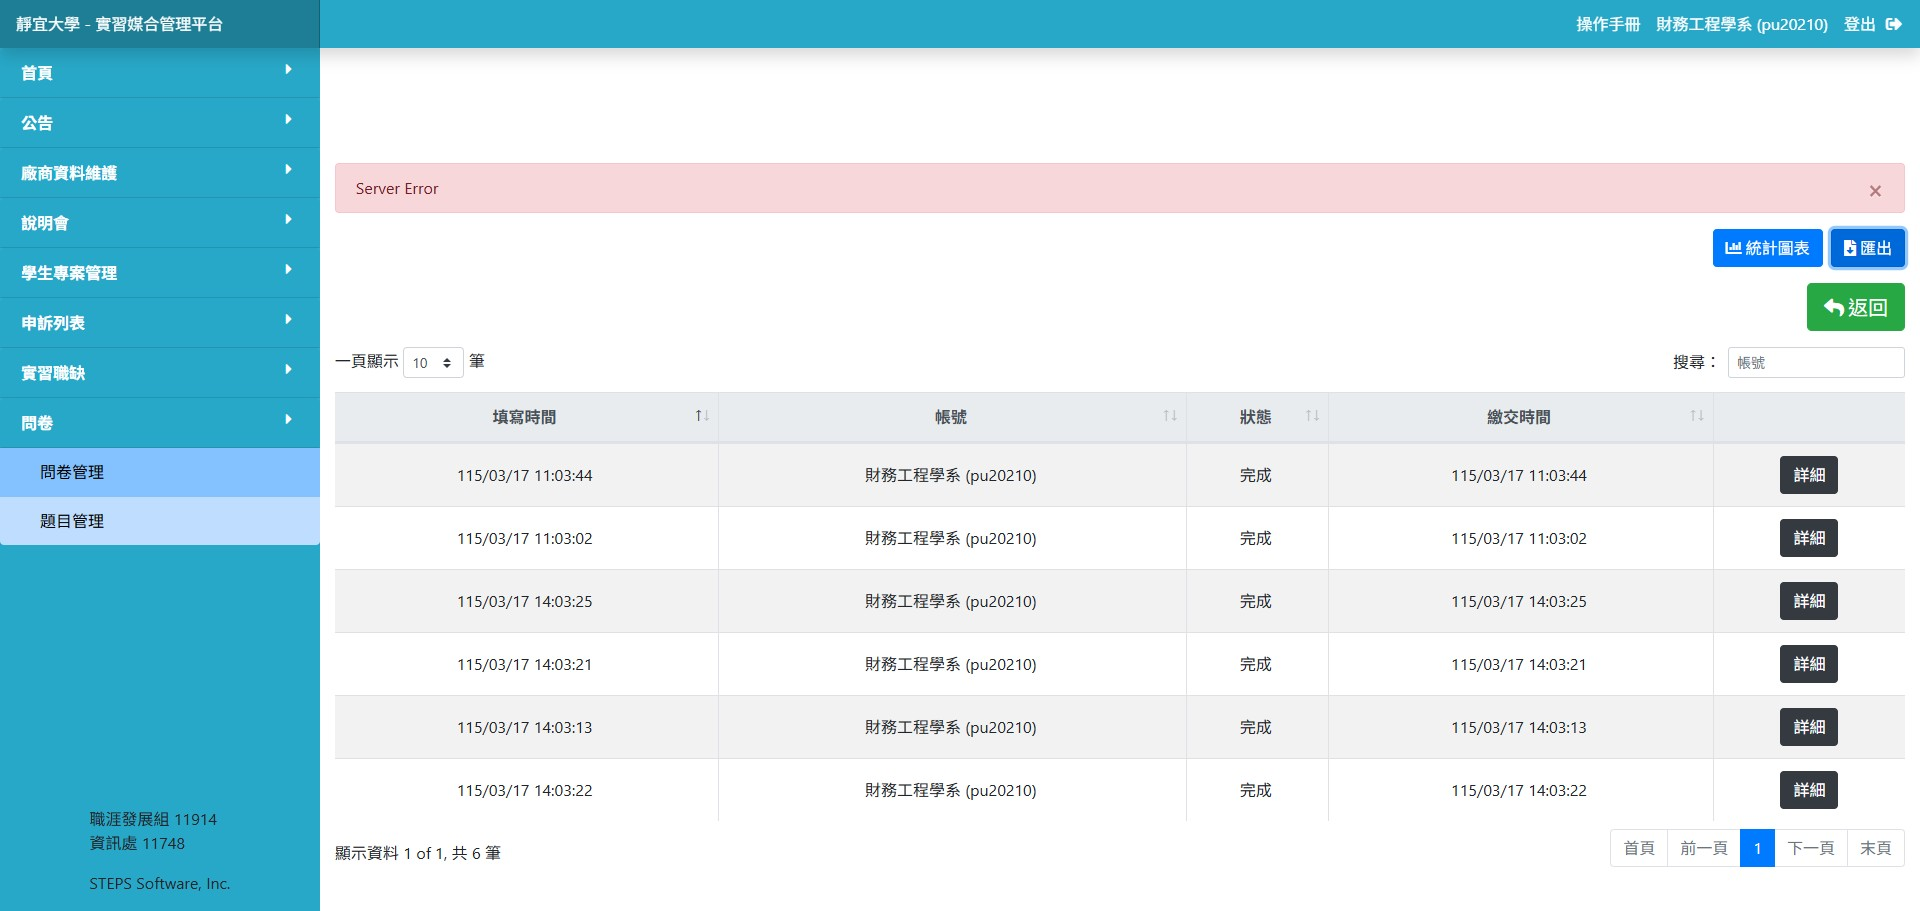Click the 繳交時間 column header

[1519, 417]
